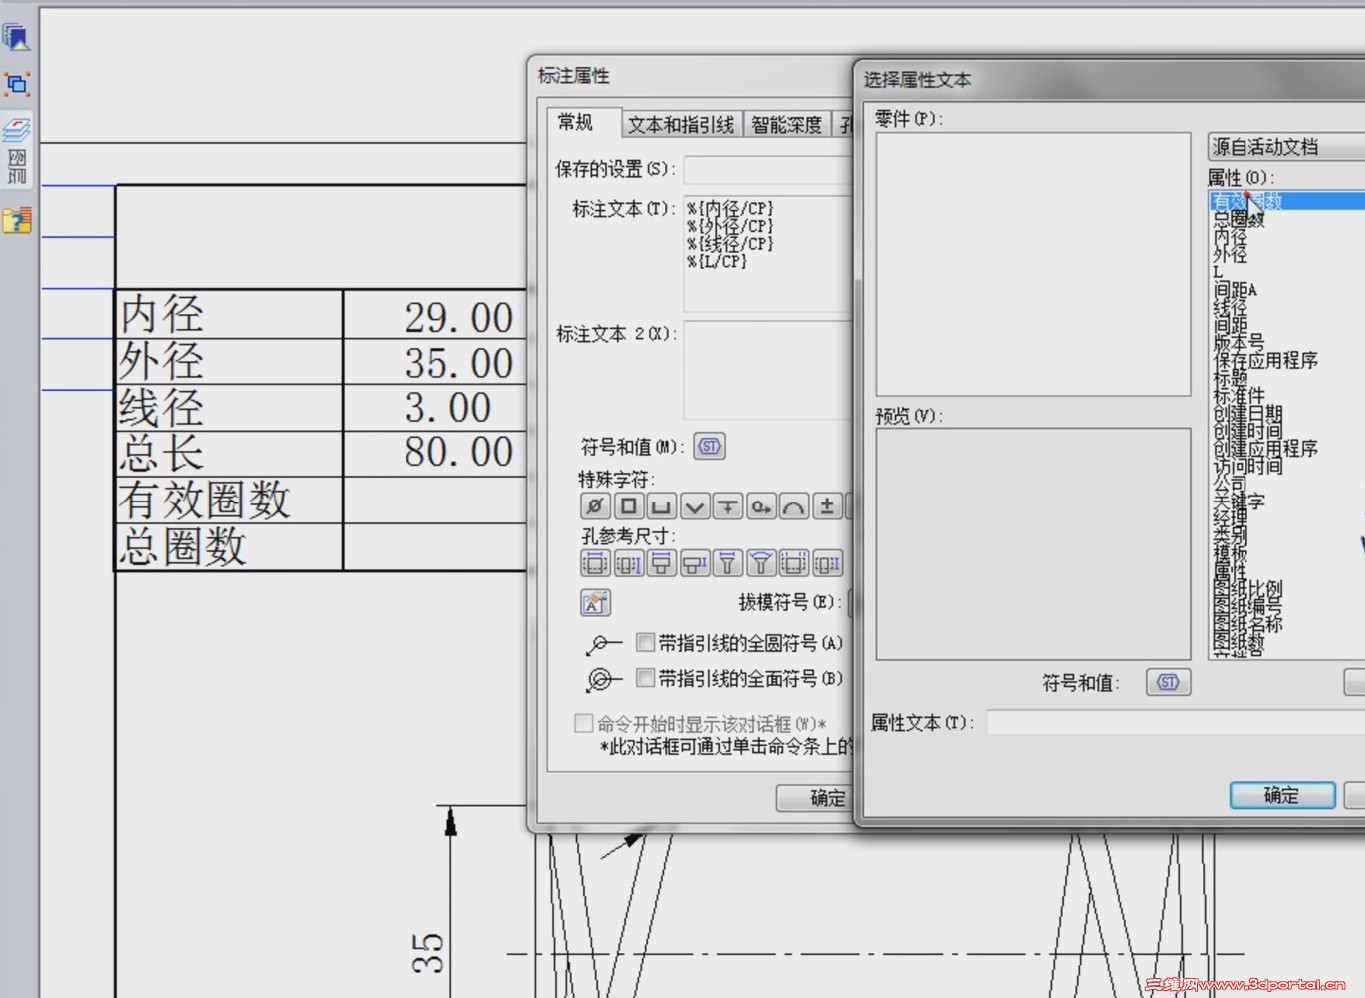
Task: Click the select tools sidebar icon
Action: coord(17,84)
